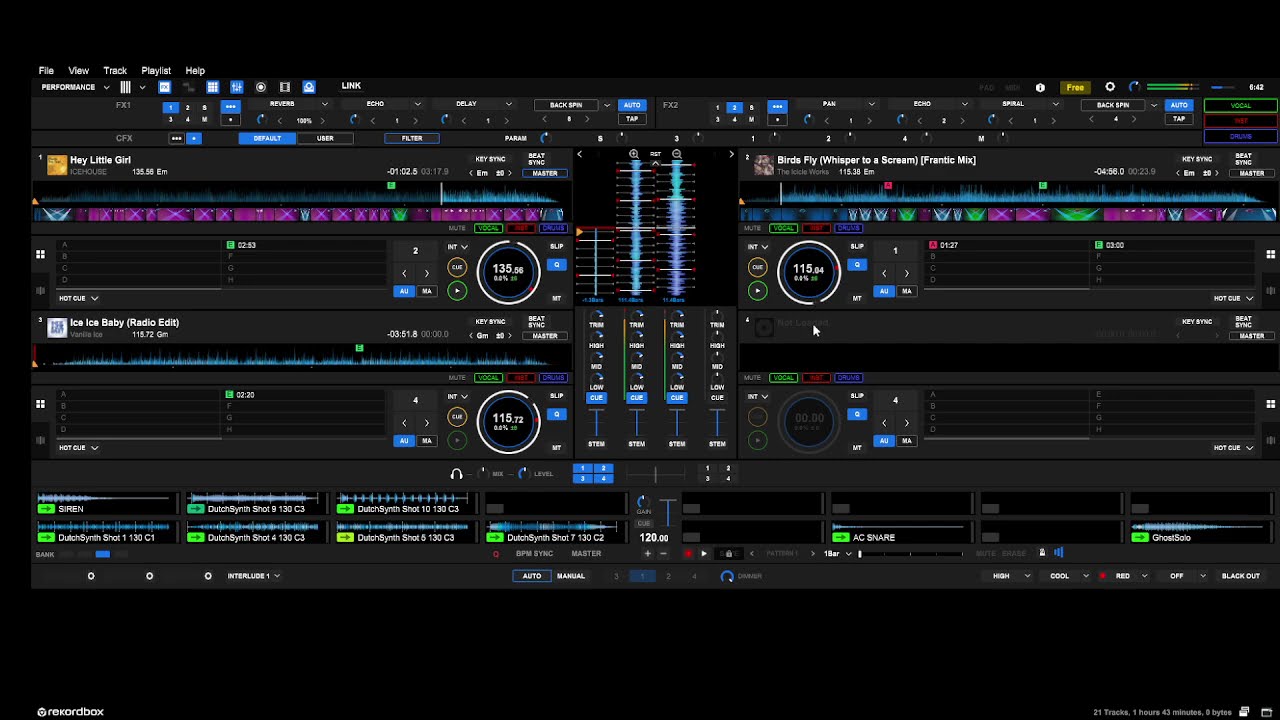Open the Help menu
Screen dimensions: 1280x720
pos(195,71)
